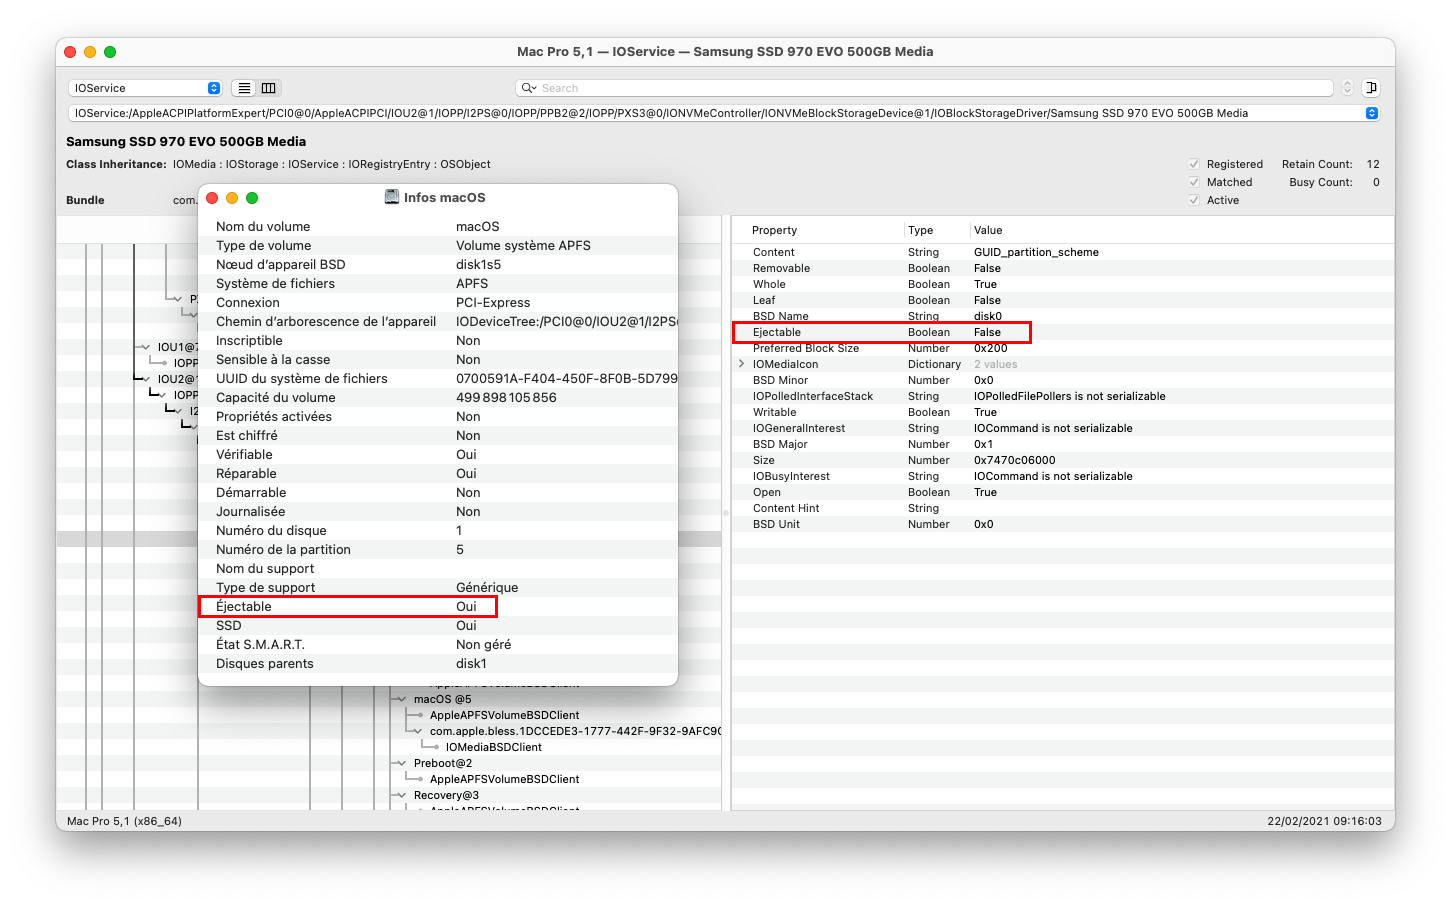Click the IODeviceTree path value in Infos

[x=566, y=321]
